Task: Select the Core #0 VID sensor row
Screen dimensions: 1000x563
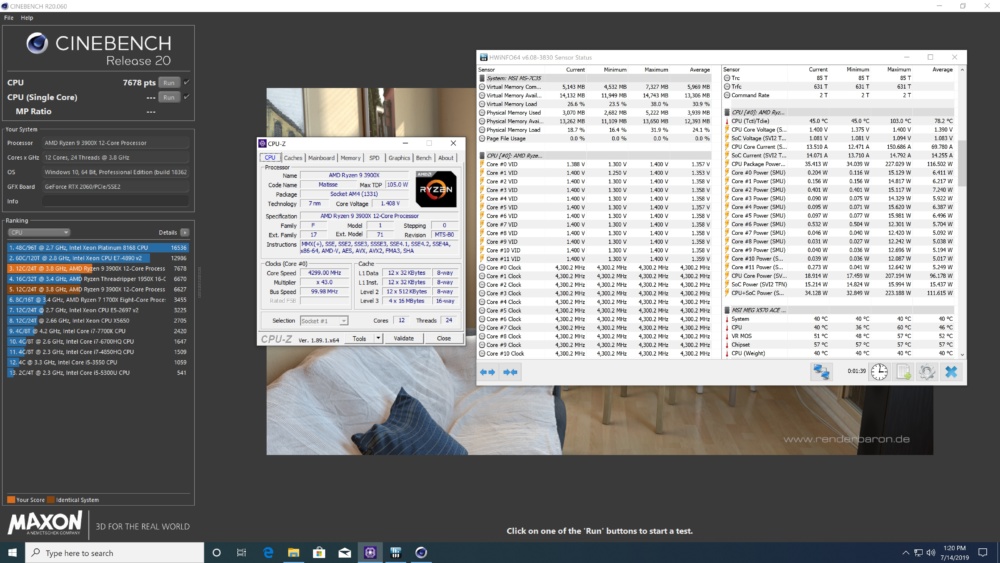Action: (x=595, y=164)
